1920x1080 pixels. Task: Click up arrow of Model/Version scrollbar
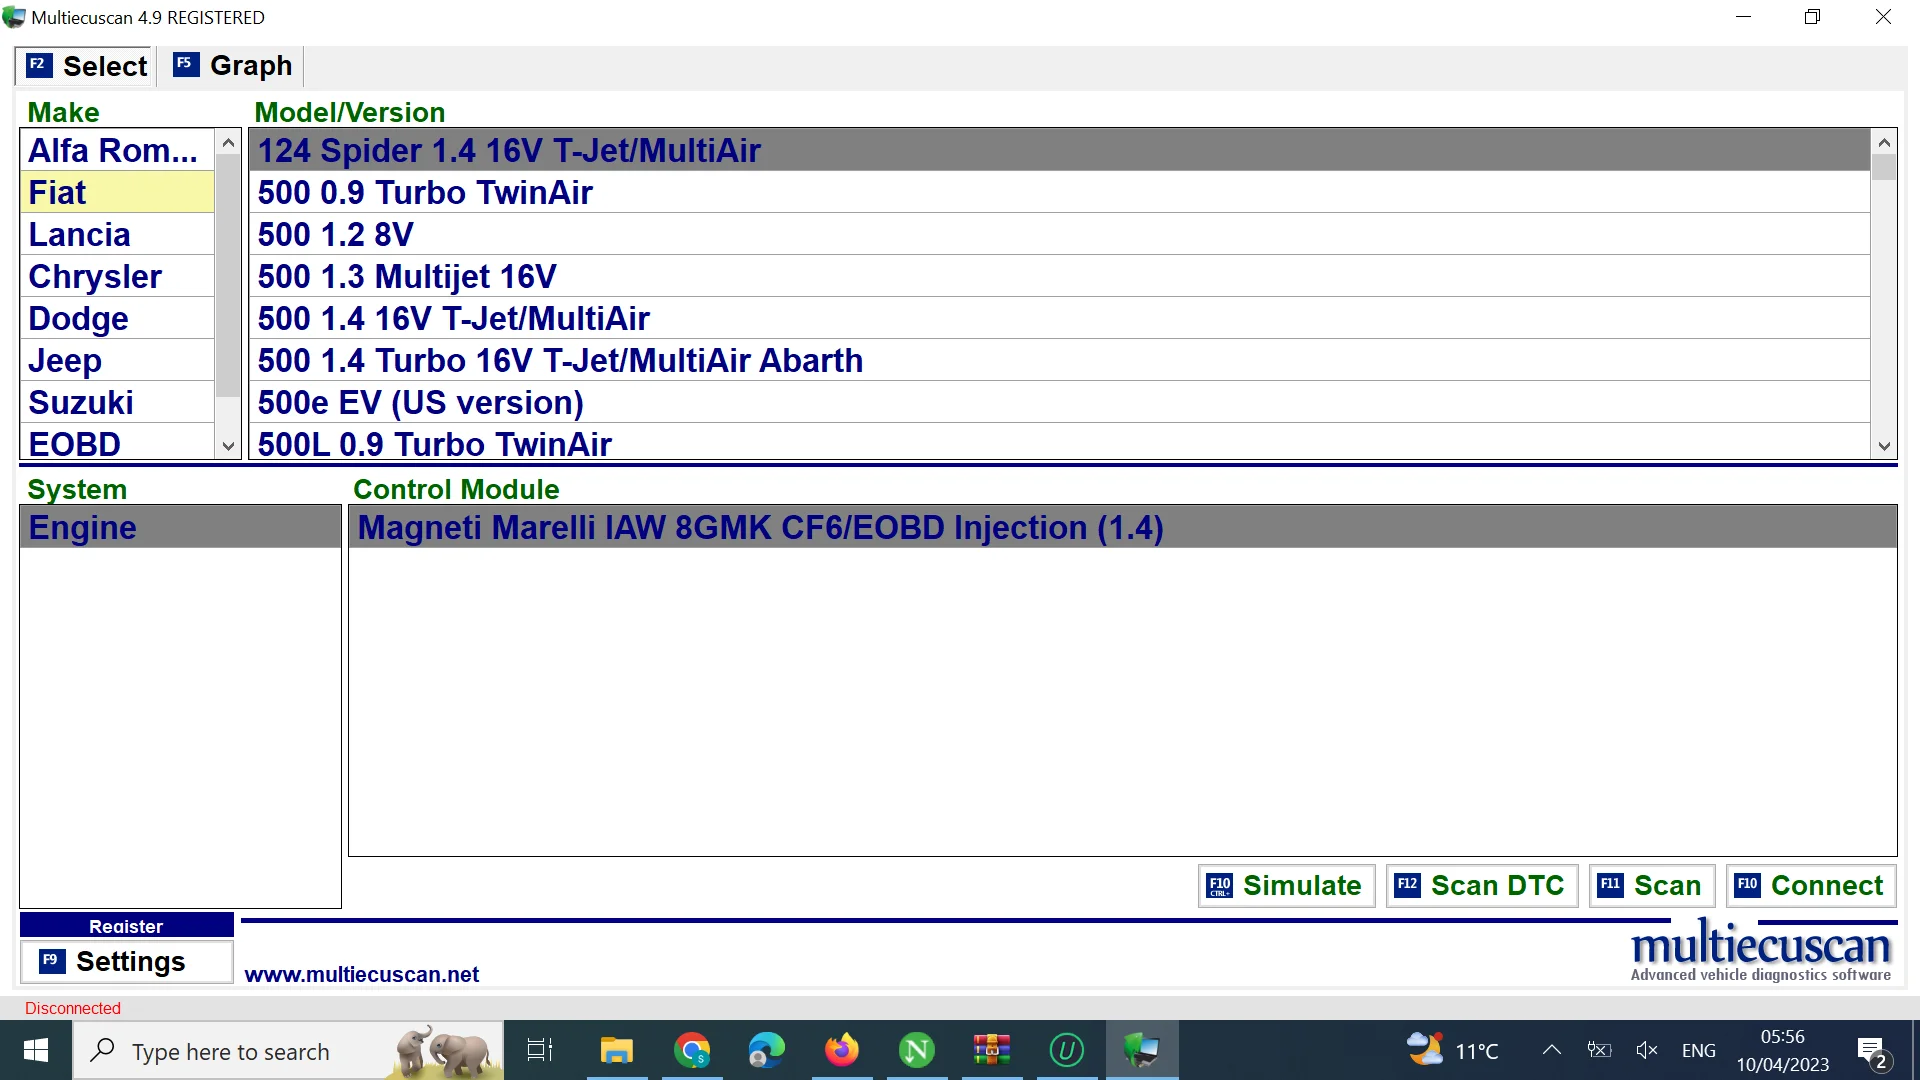point(1884,142)
